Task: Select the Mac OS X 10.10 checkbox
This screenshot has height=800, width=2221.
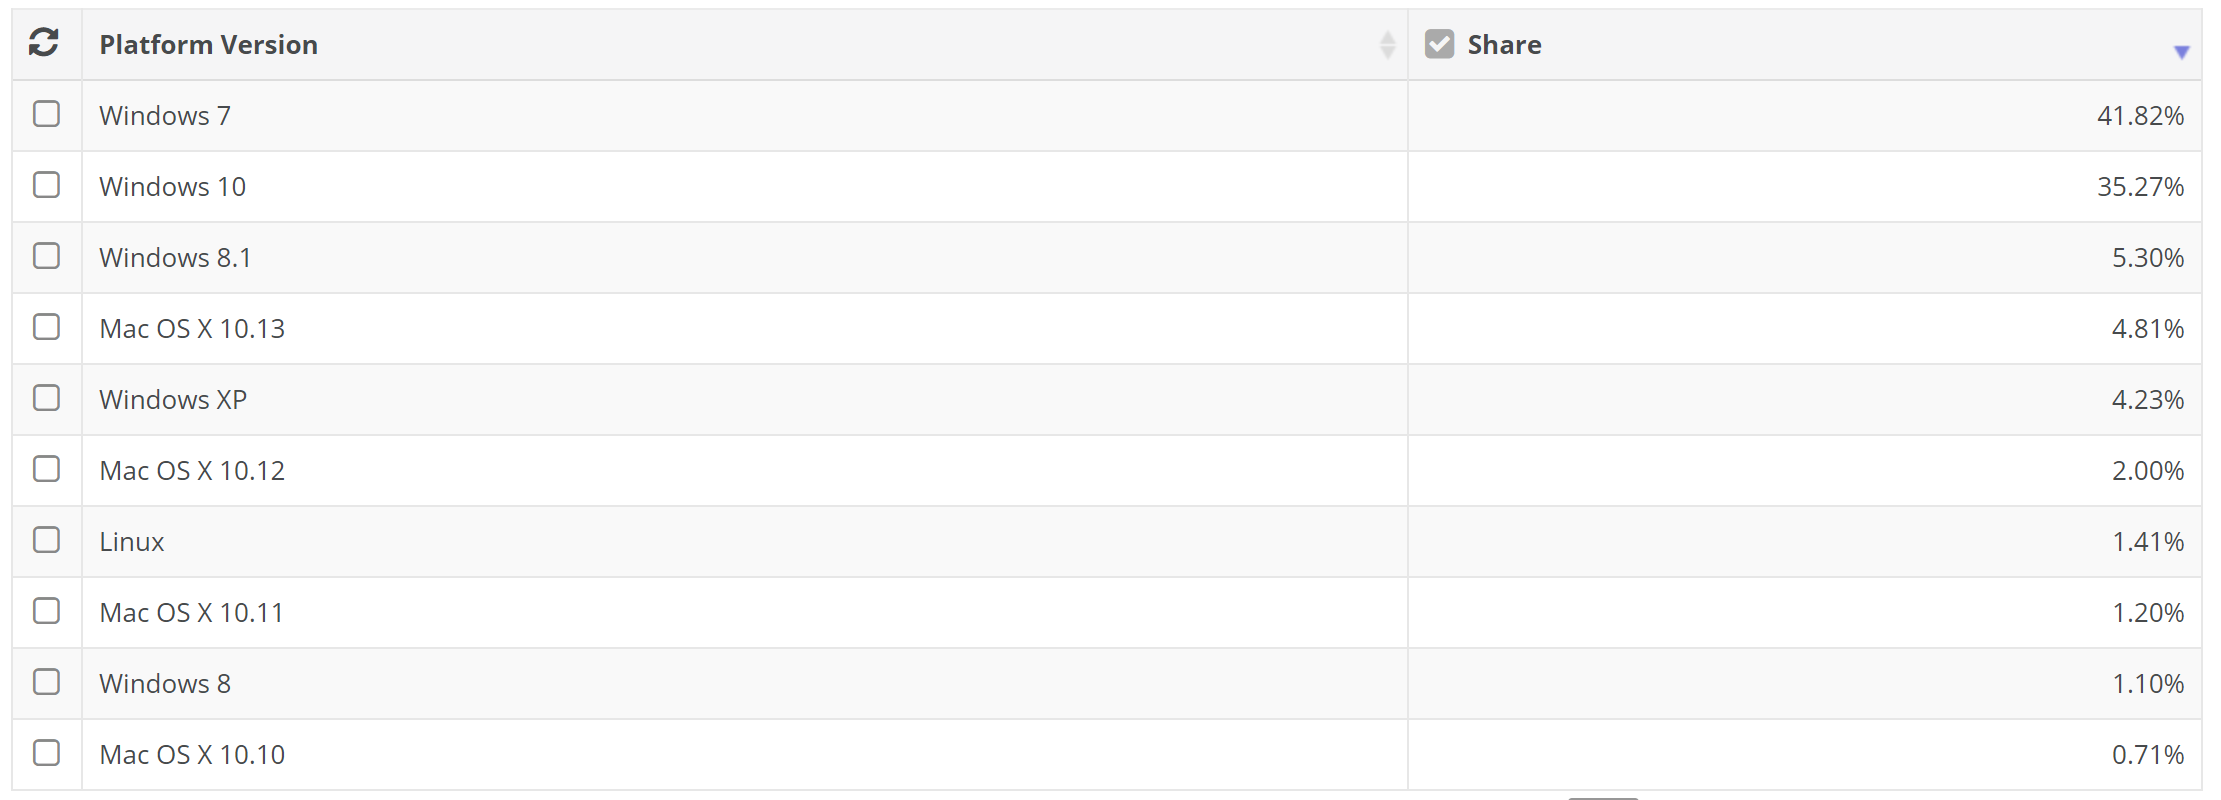Action: tap(46, 753)
